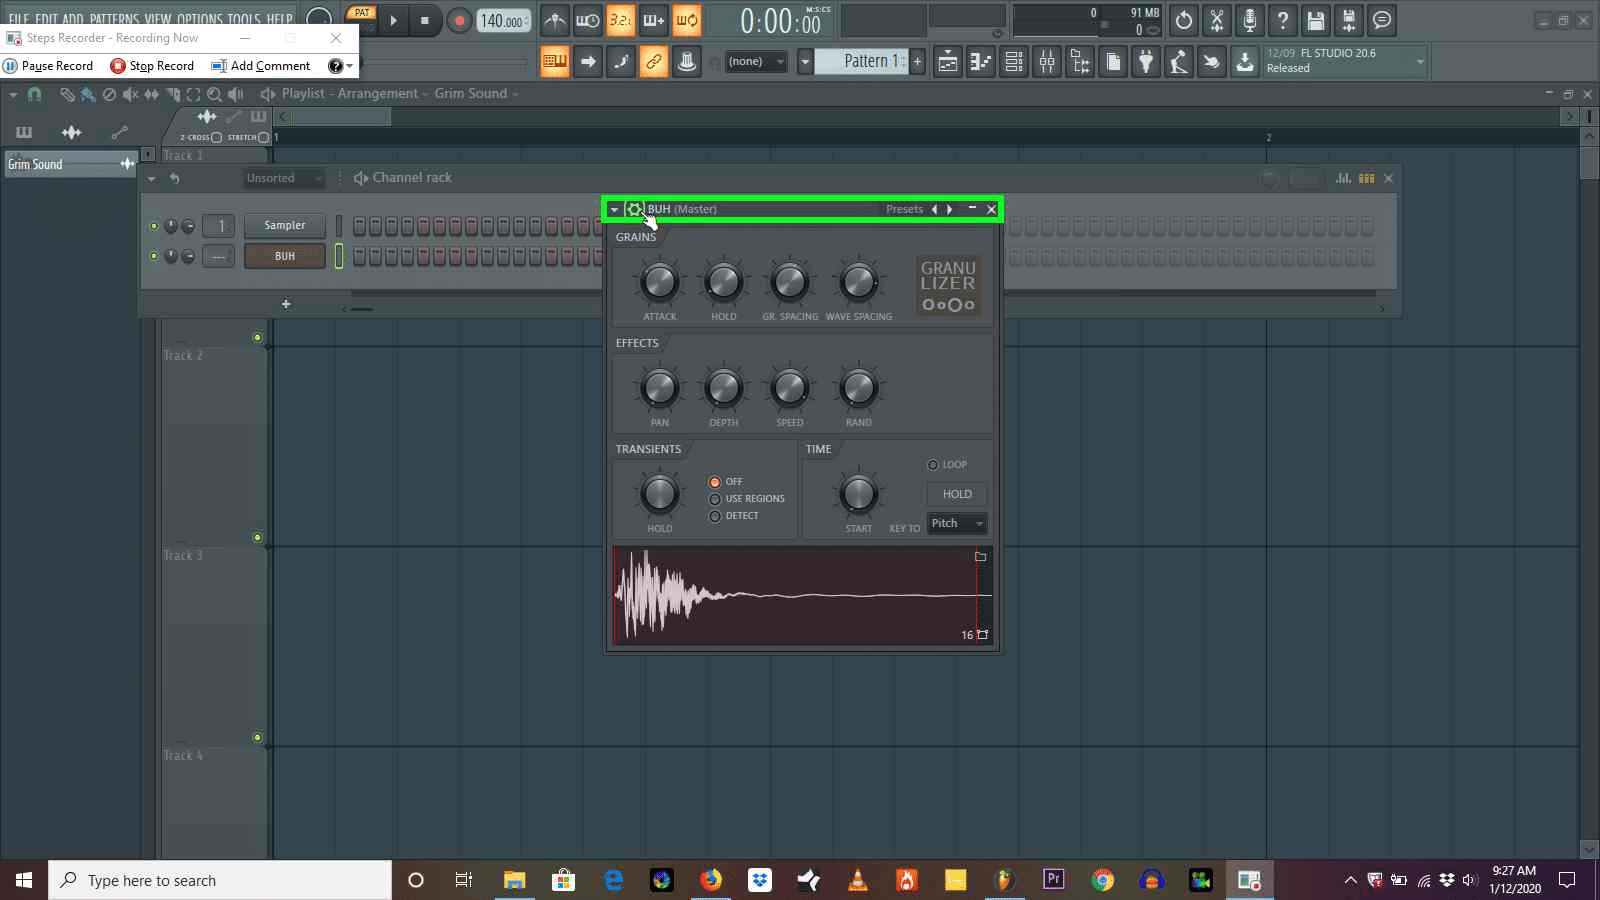Expand the (none) snap selector dropdown
The width and height of the screenshot is (1600, 900).
coord(755,61)
